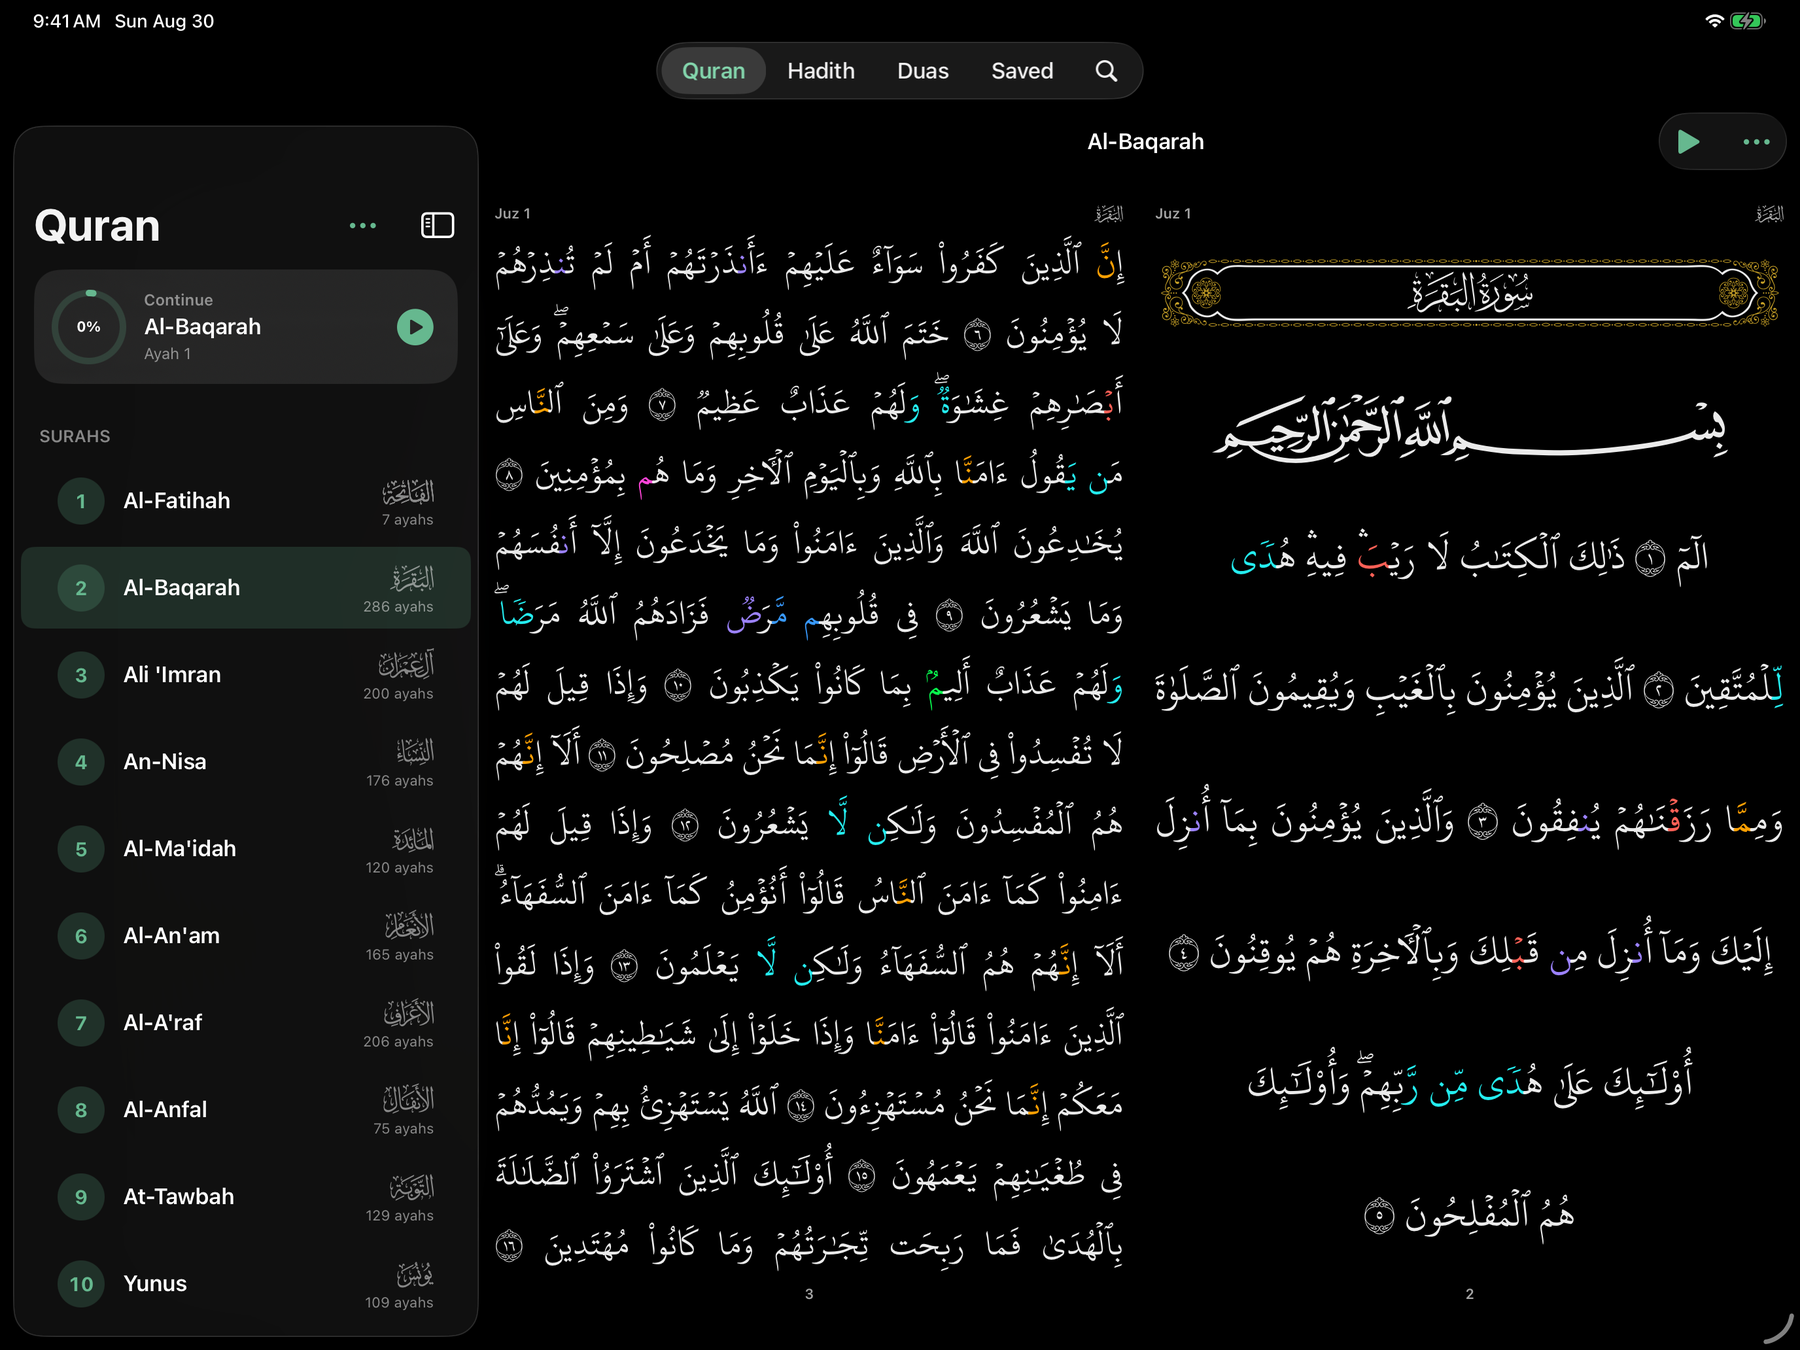Viewport: 1800px width, 1350px height.
Task: Open surah Al-An'am
Action: pos(246,936)
